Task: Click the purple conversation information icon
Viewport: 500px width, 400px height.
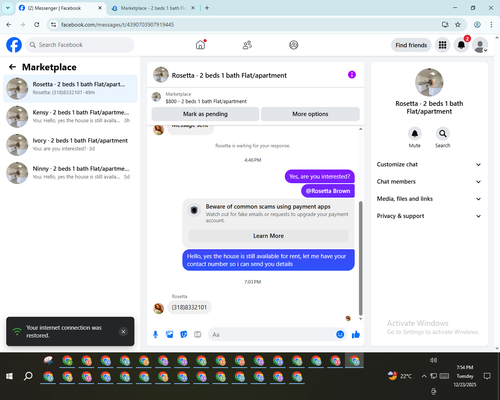Action: (352, 75)
